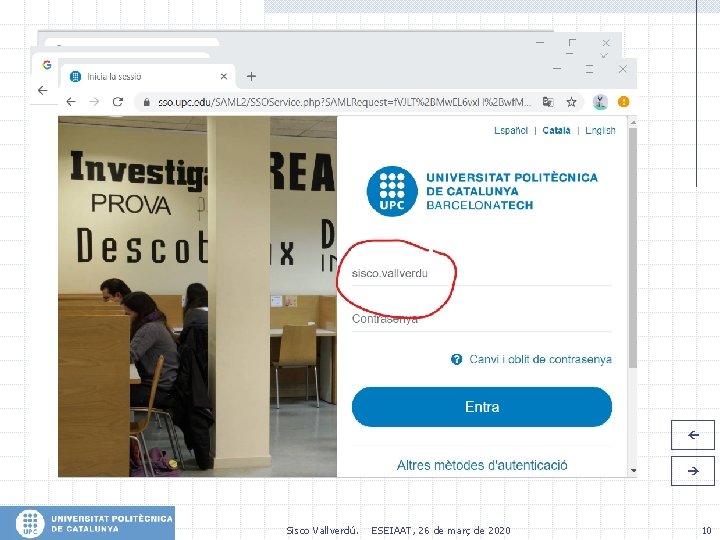Go to previous slide with left arrow

point(693,435)
